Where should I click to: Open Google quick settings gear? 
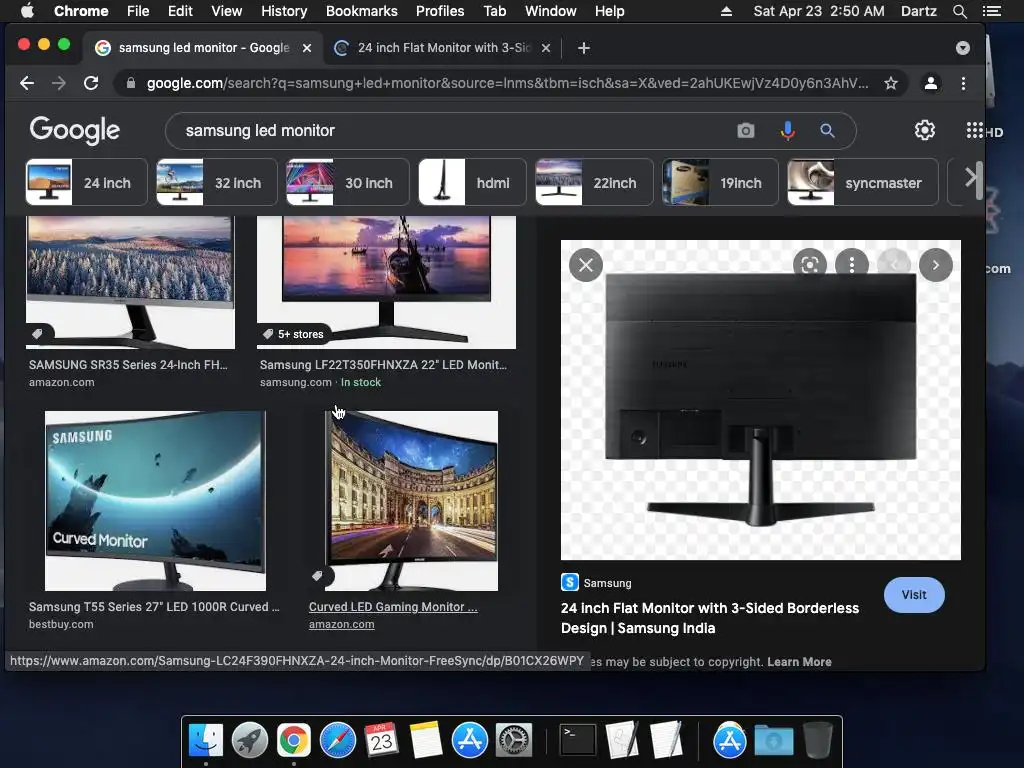pyautogui.click(x=924, y=131)
